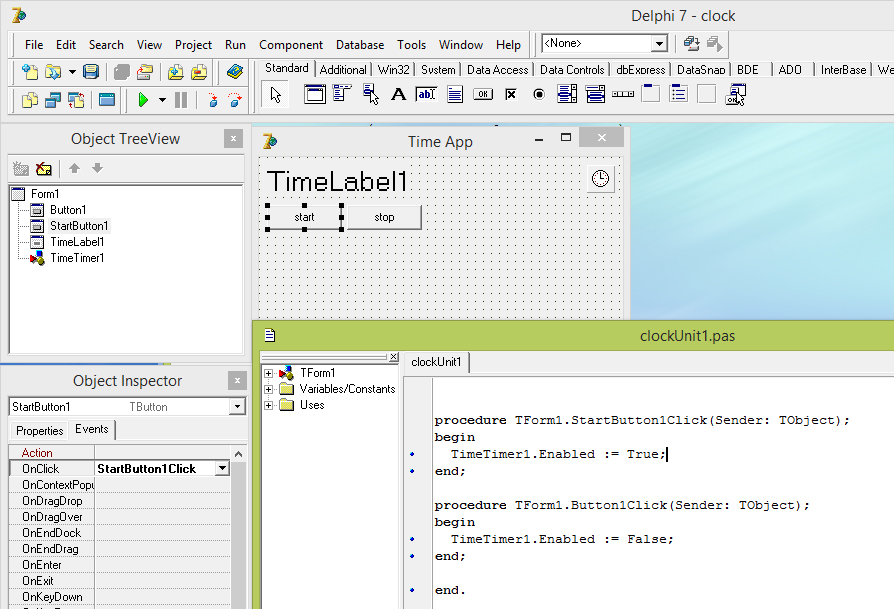Pick the RadioGroup component in palette
Viewport: 894px width, 609px height.
coord(678,94)
